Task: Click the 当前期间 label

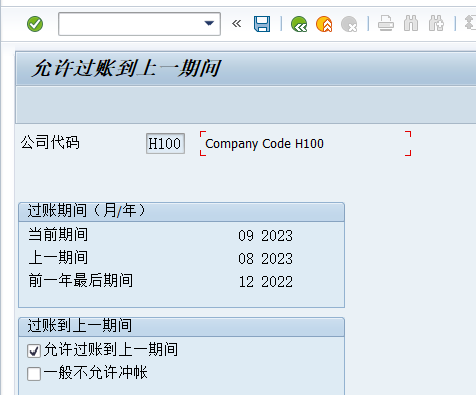Action: click(x=58, y=234)
